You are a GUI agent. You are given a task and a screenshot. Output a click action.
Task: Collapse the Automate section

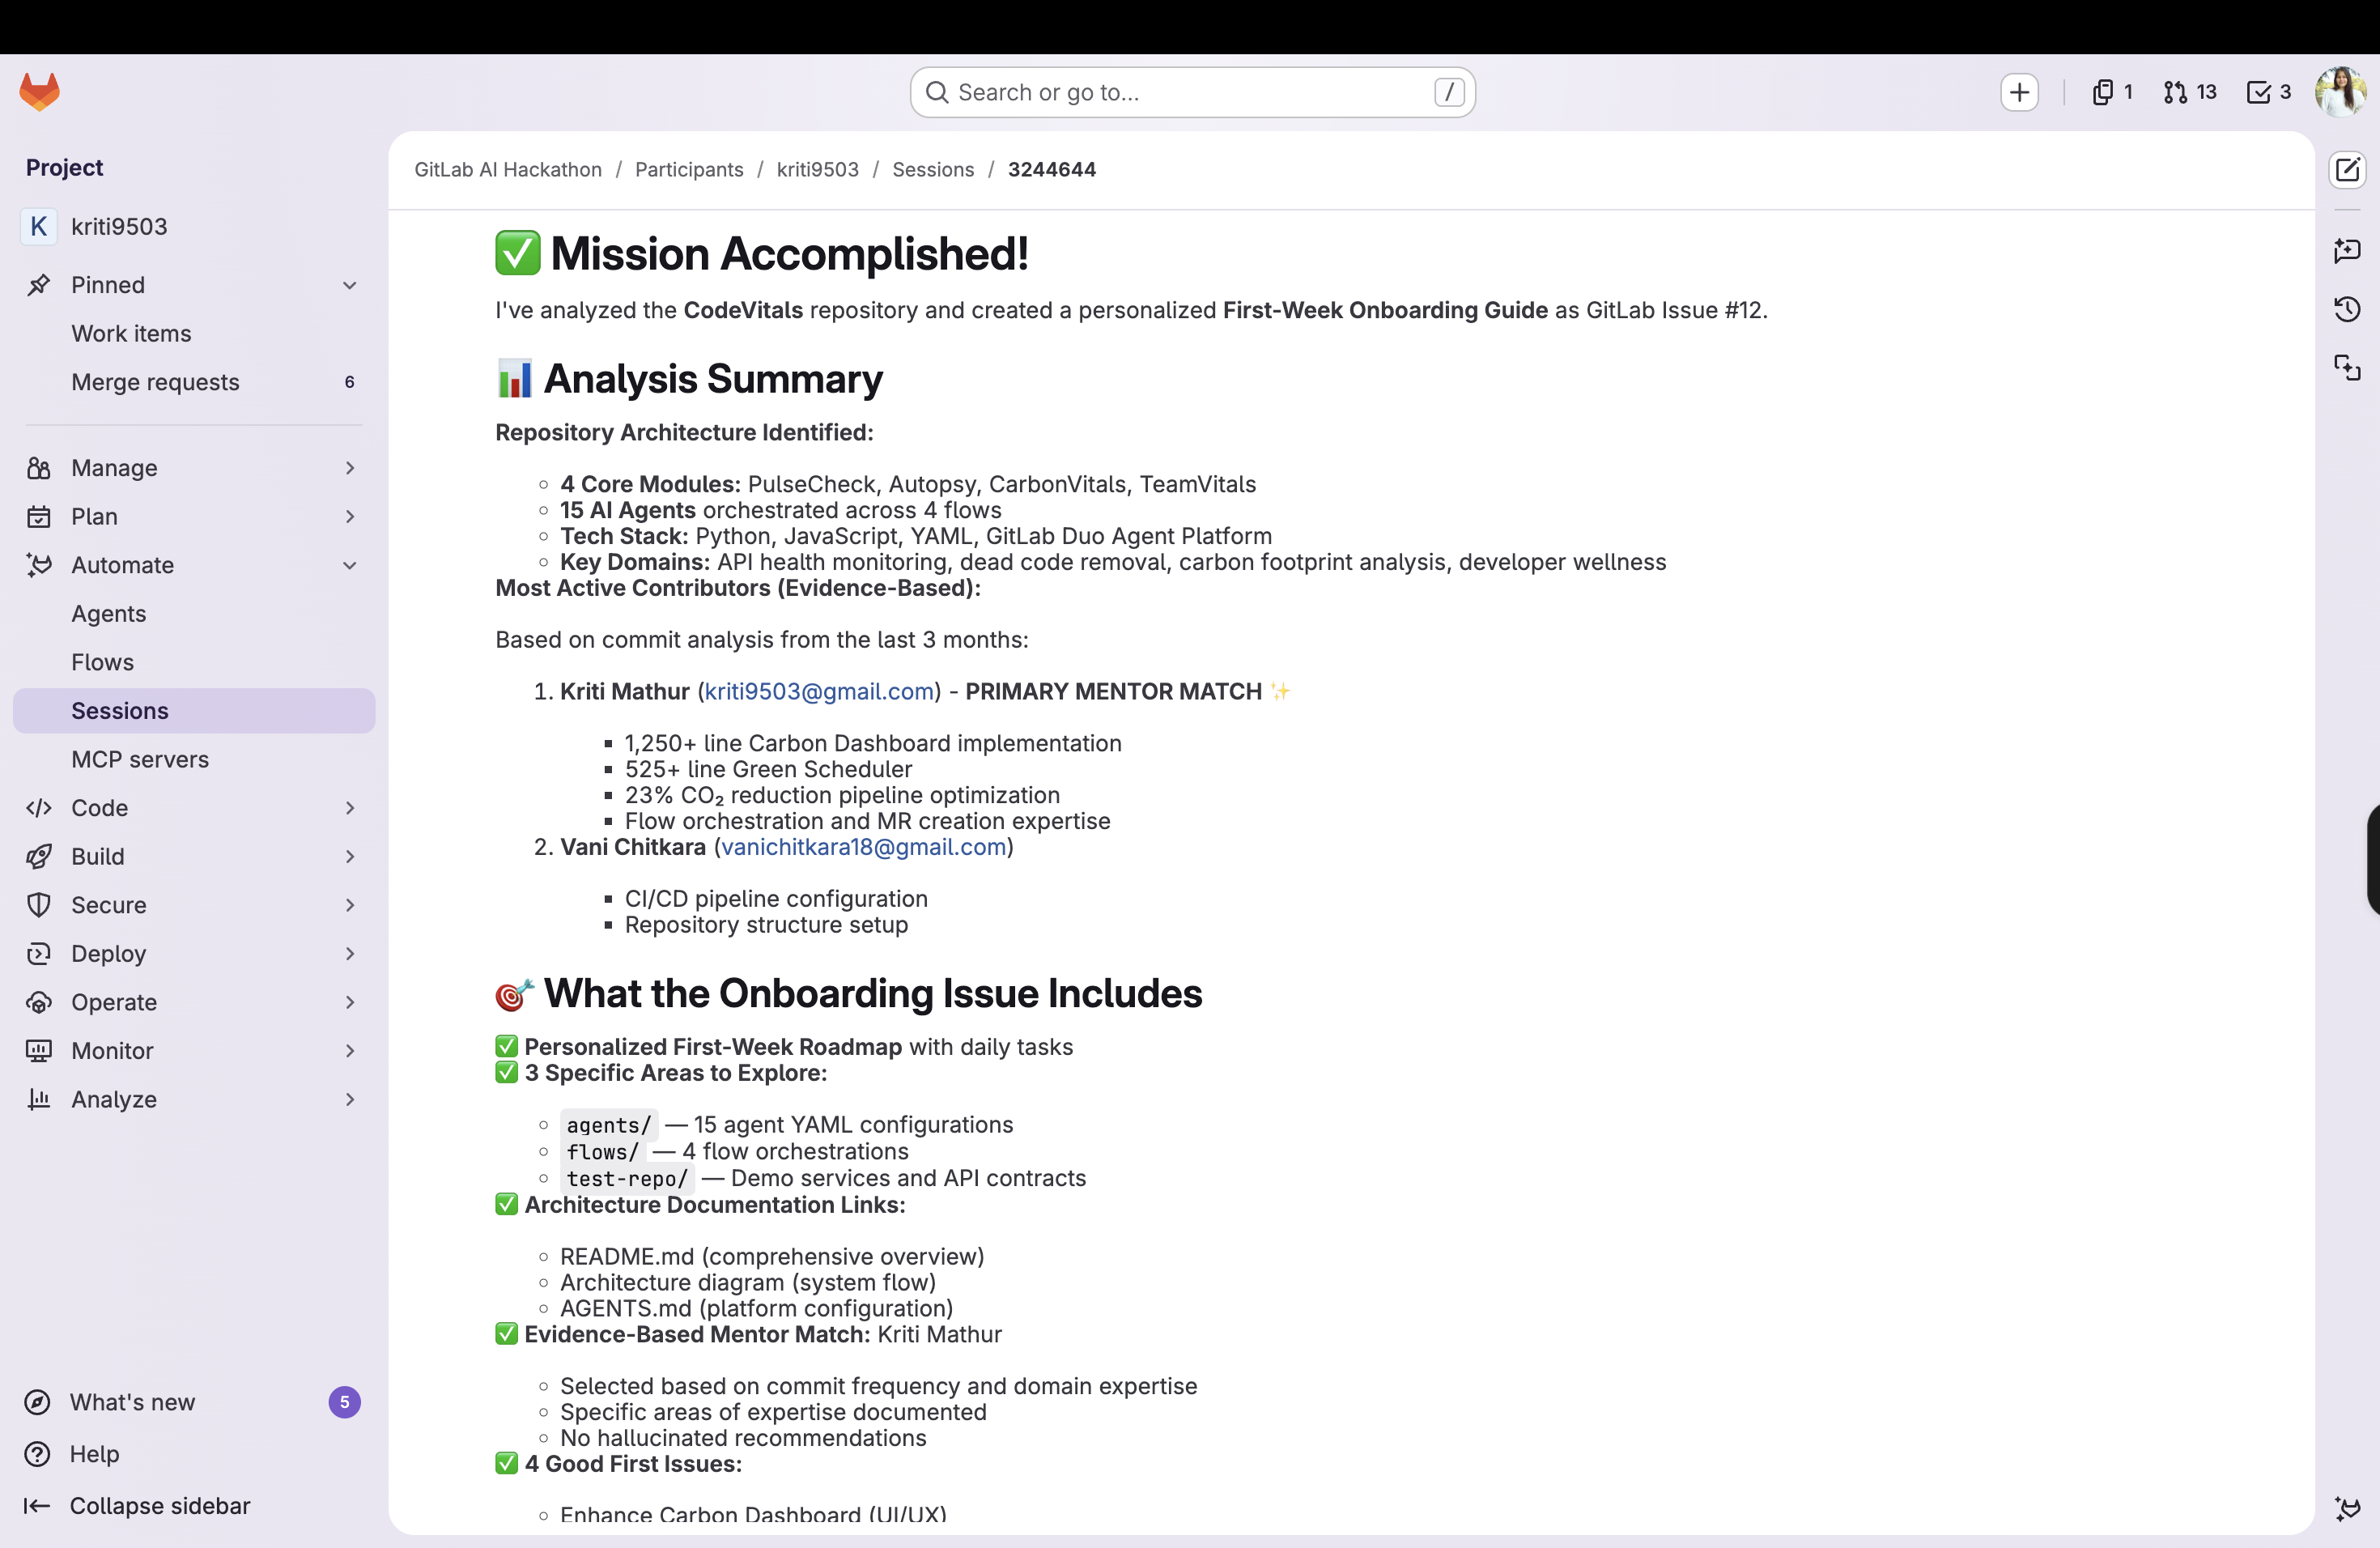pyautogui.click(x=349, y=565)
